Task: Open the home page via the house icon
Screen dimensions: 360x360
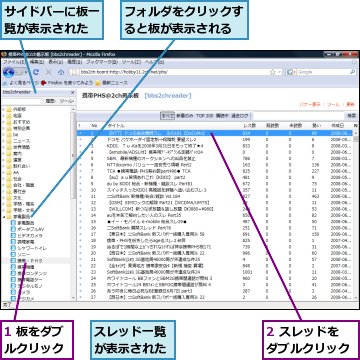Action: [x=61, y=72]
